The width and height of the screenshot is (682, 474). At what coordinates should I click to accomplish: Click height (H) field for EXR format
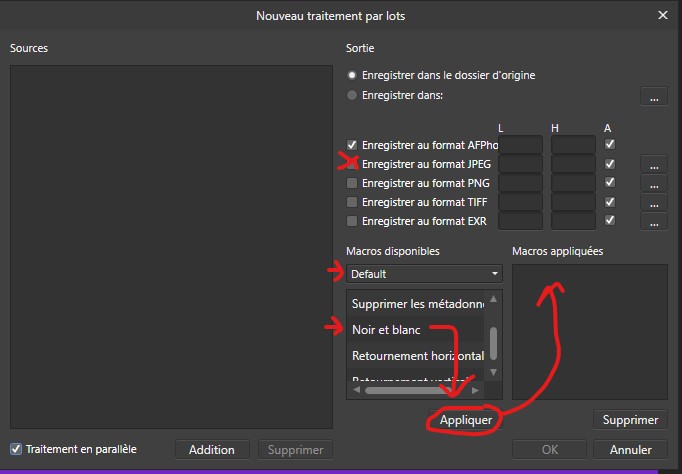[573, 221]
